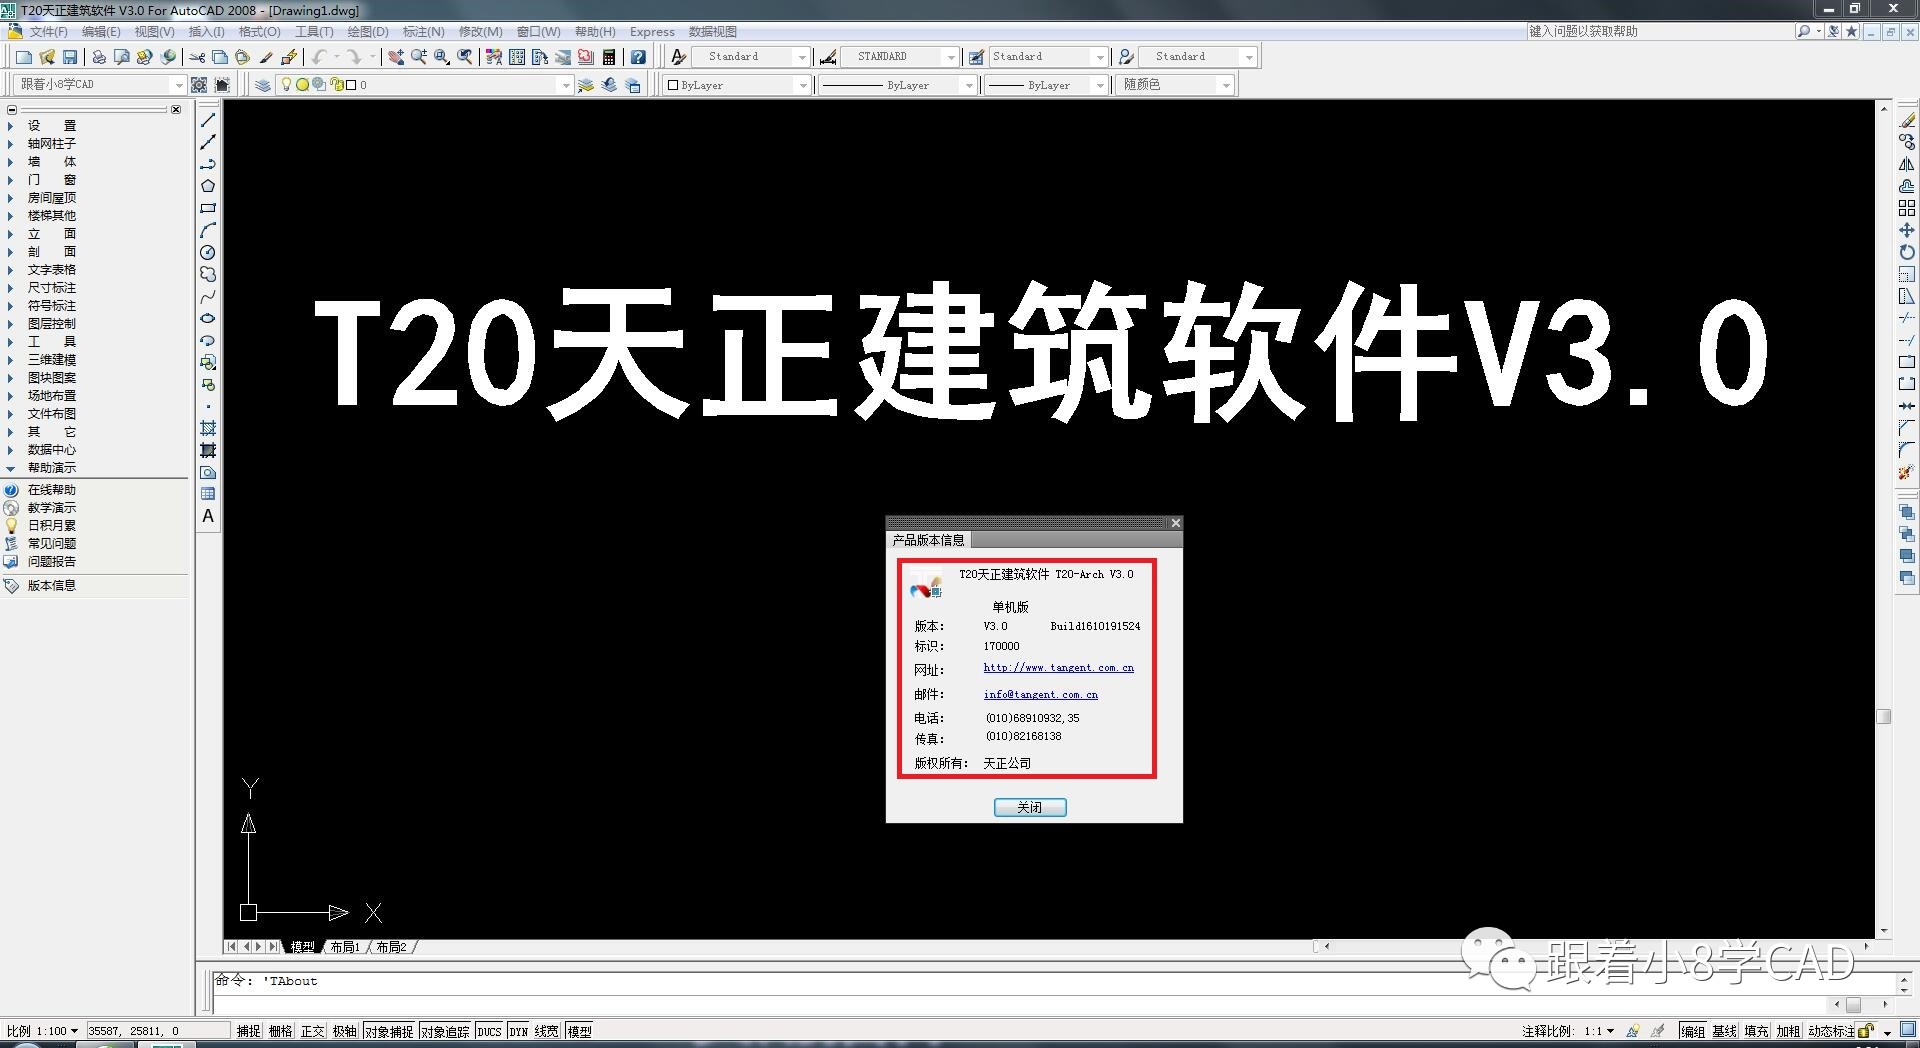Select the Spline draw tool

208,296
